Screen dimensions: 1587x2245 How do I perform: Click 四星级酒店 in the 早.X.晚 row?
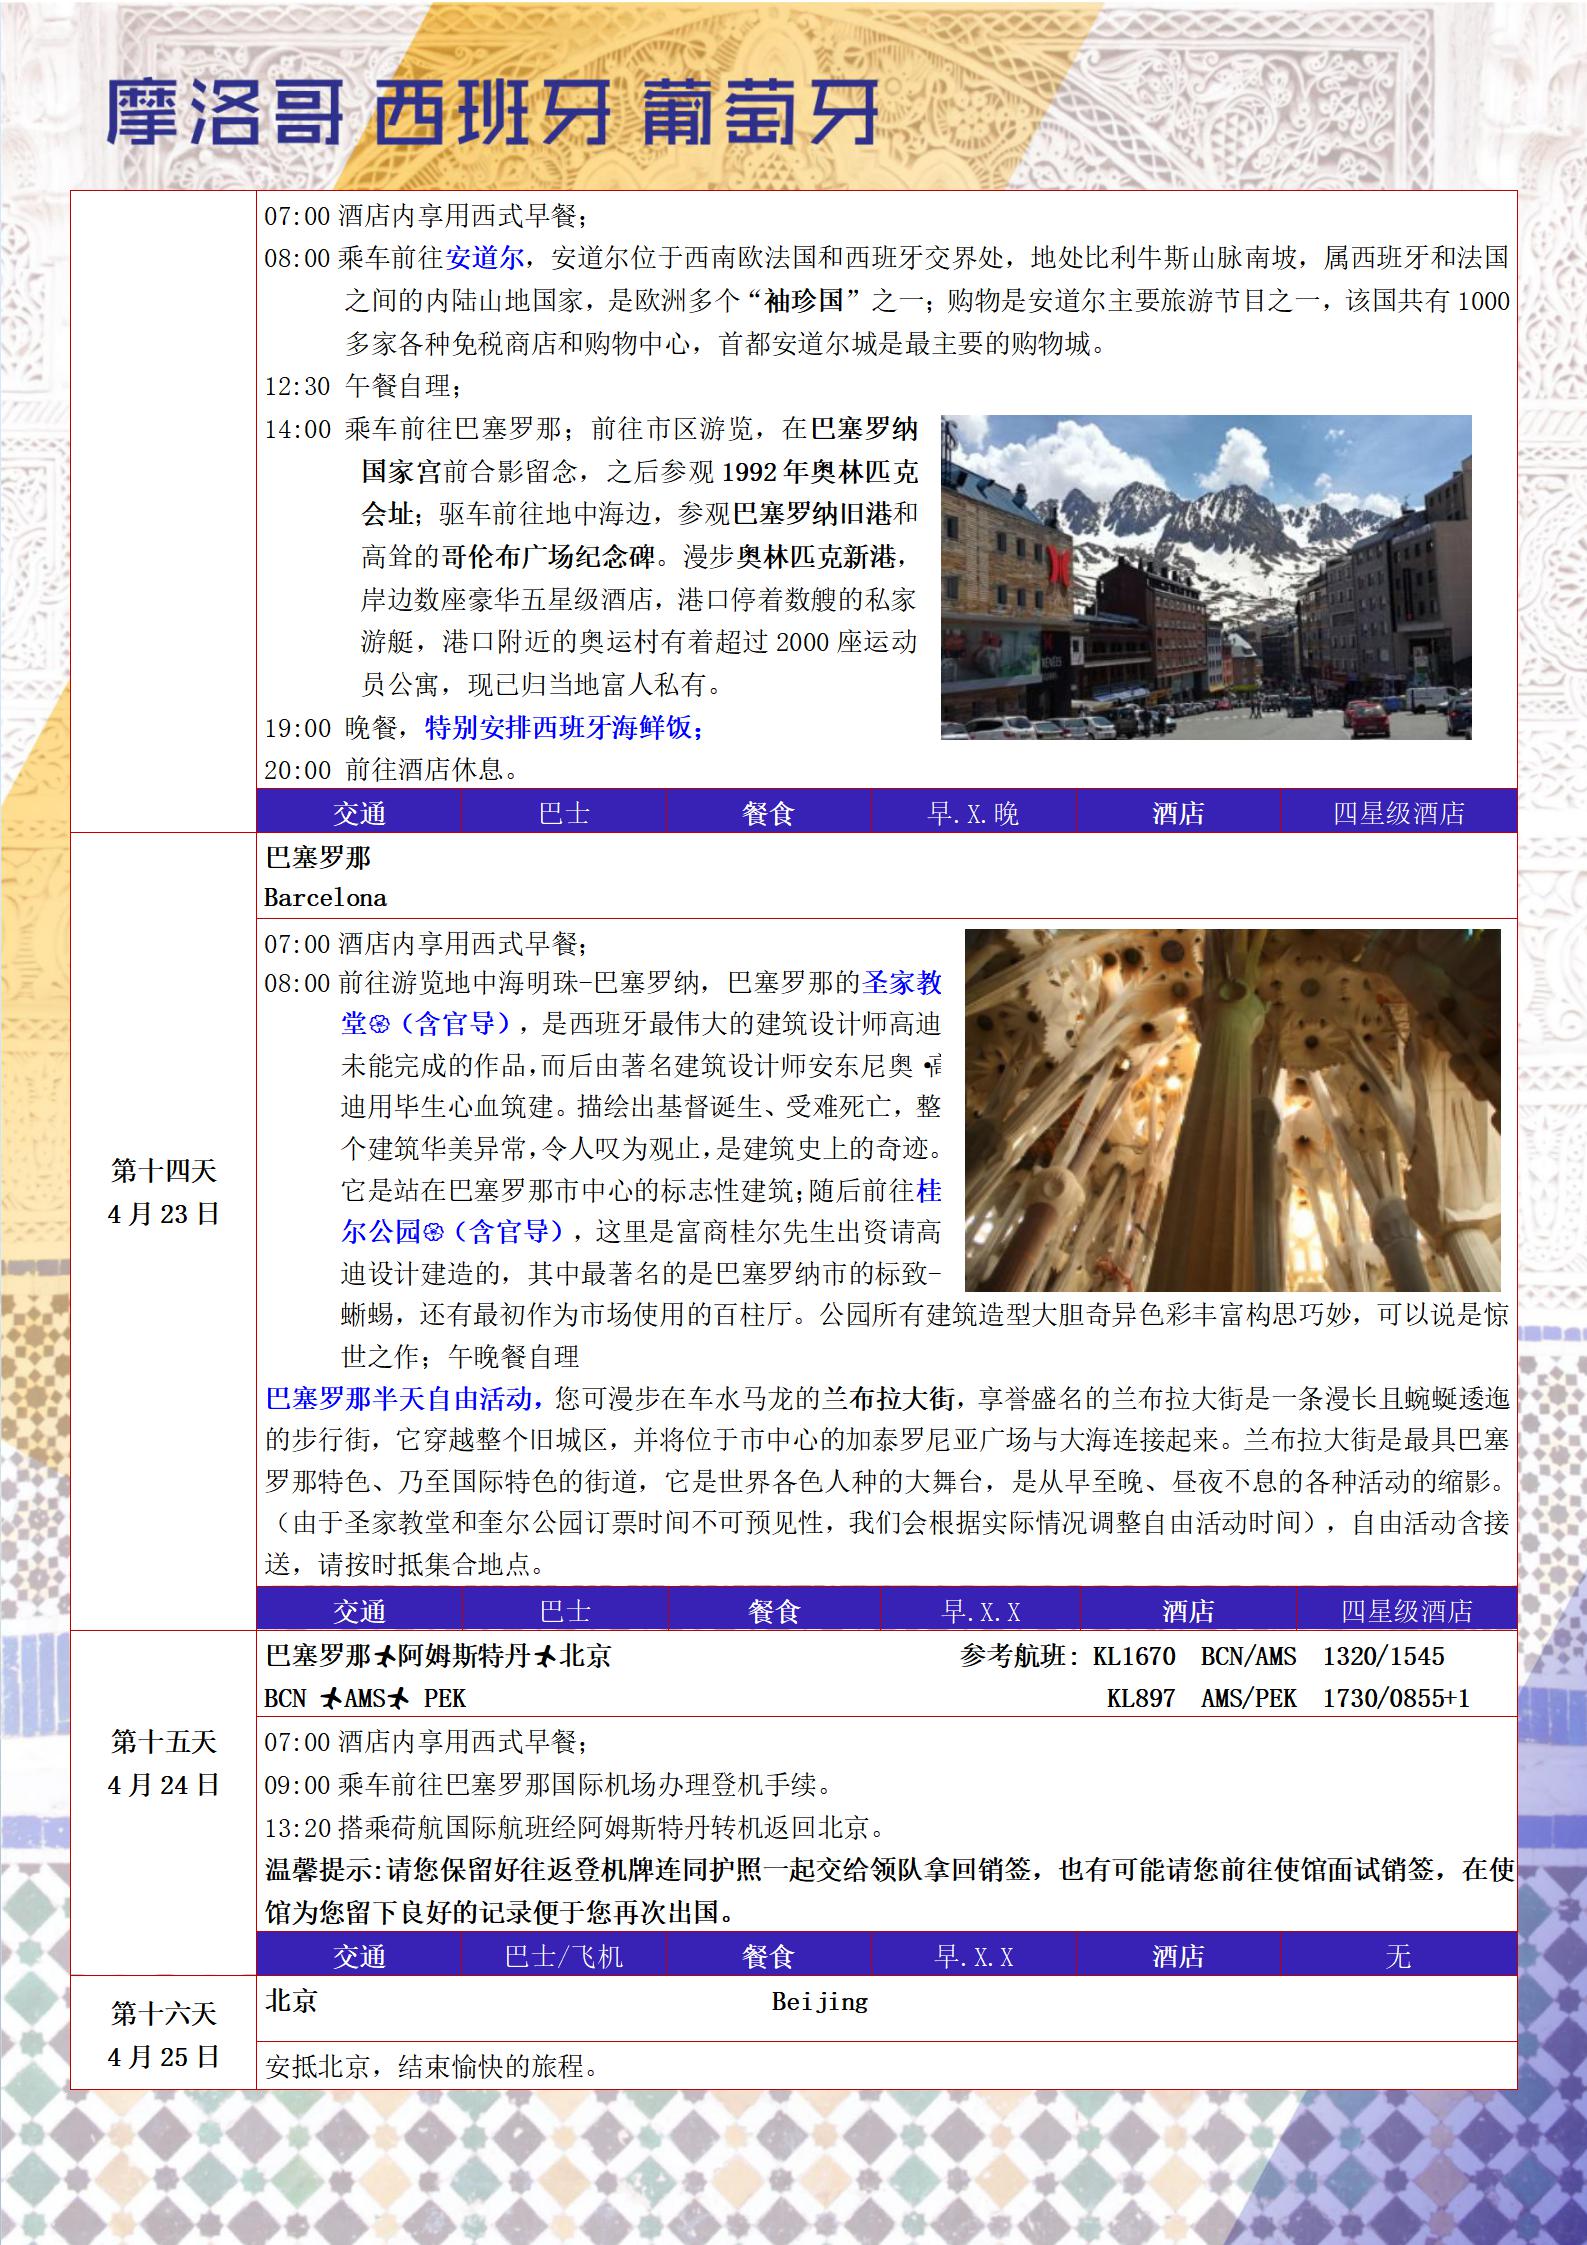(x=1398, y=813)
